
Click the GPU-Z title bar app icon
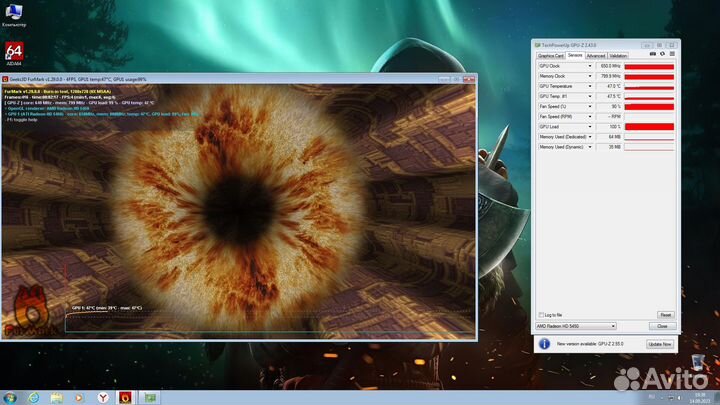coord(537,45)
